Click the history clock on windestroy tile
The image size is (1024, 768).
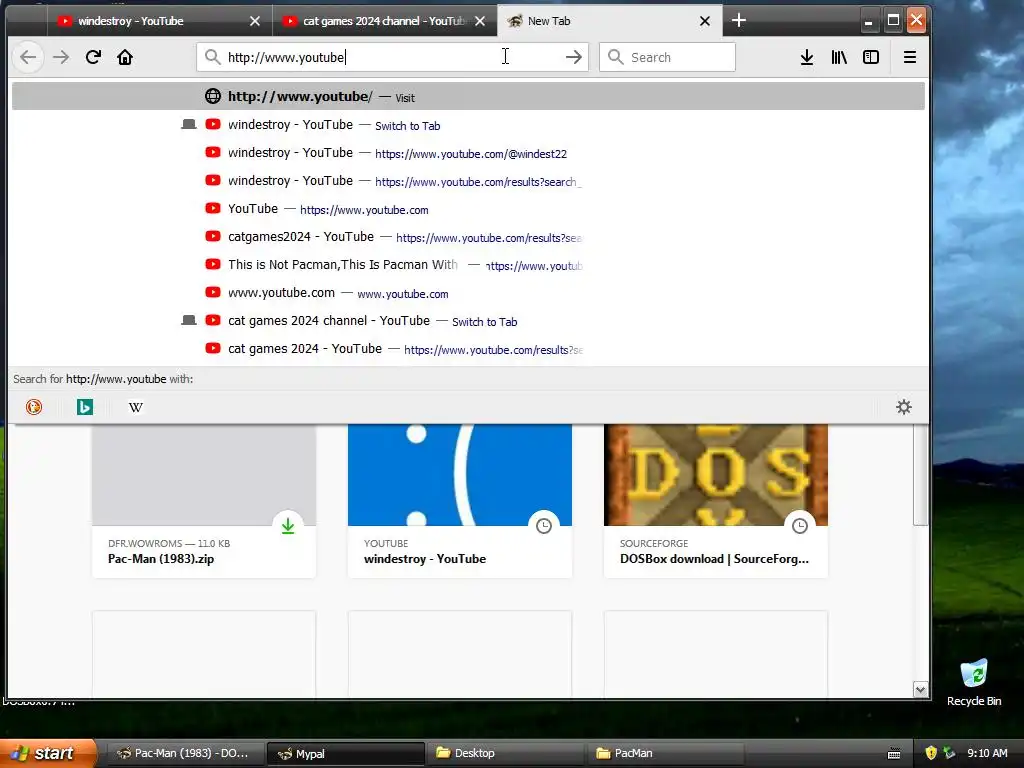coord(544,526)
